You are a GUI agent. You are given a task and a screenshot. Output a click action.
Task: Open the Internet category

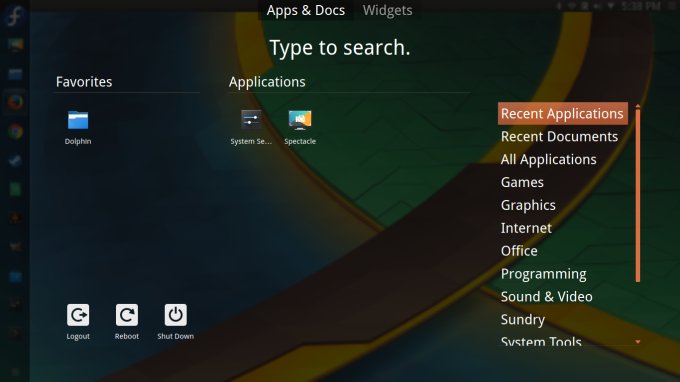(526, 228)
